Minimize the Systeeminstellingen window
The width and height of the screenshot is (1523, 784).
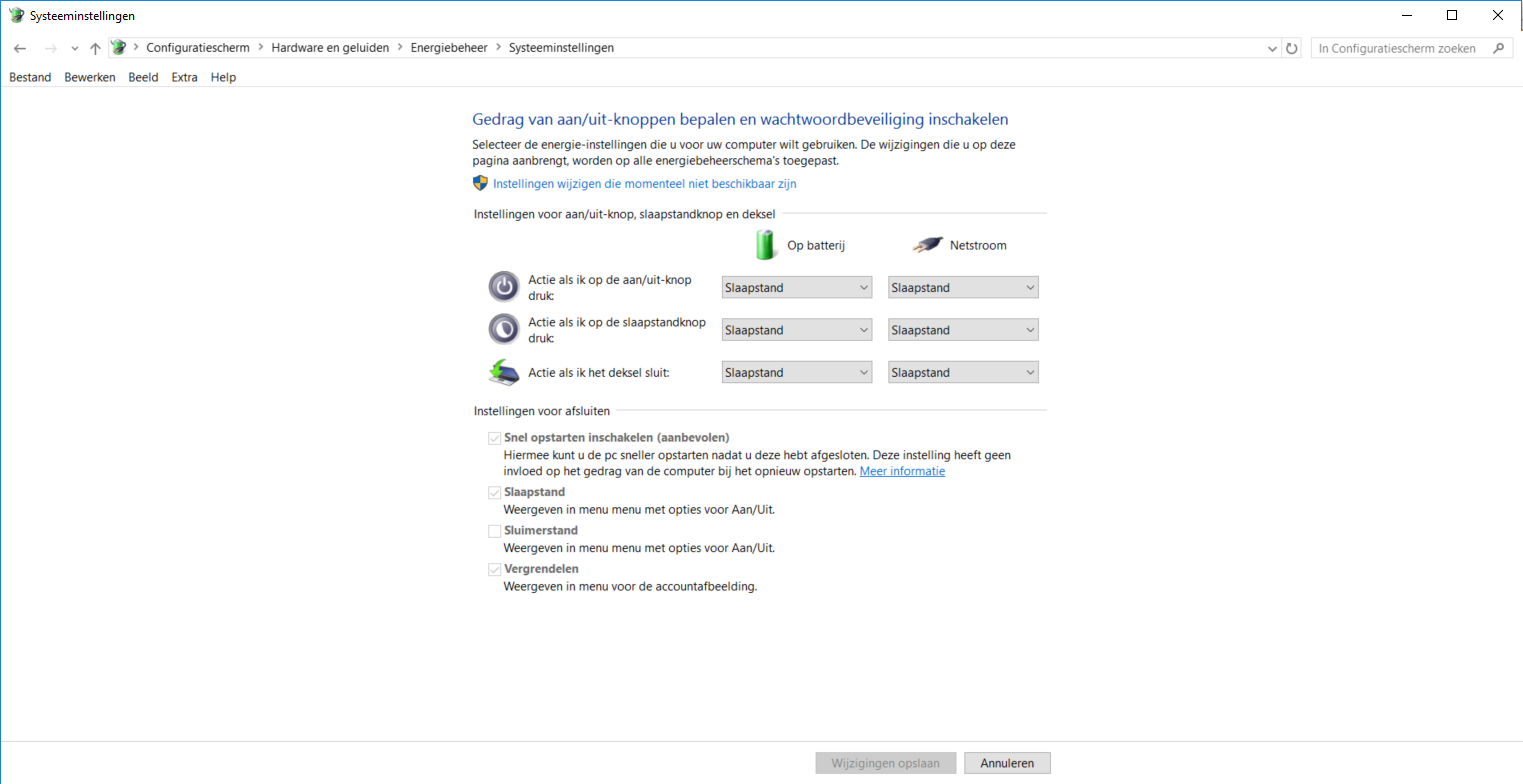click(1406, 15)
